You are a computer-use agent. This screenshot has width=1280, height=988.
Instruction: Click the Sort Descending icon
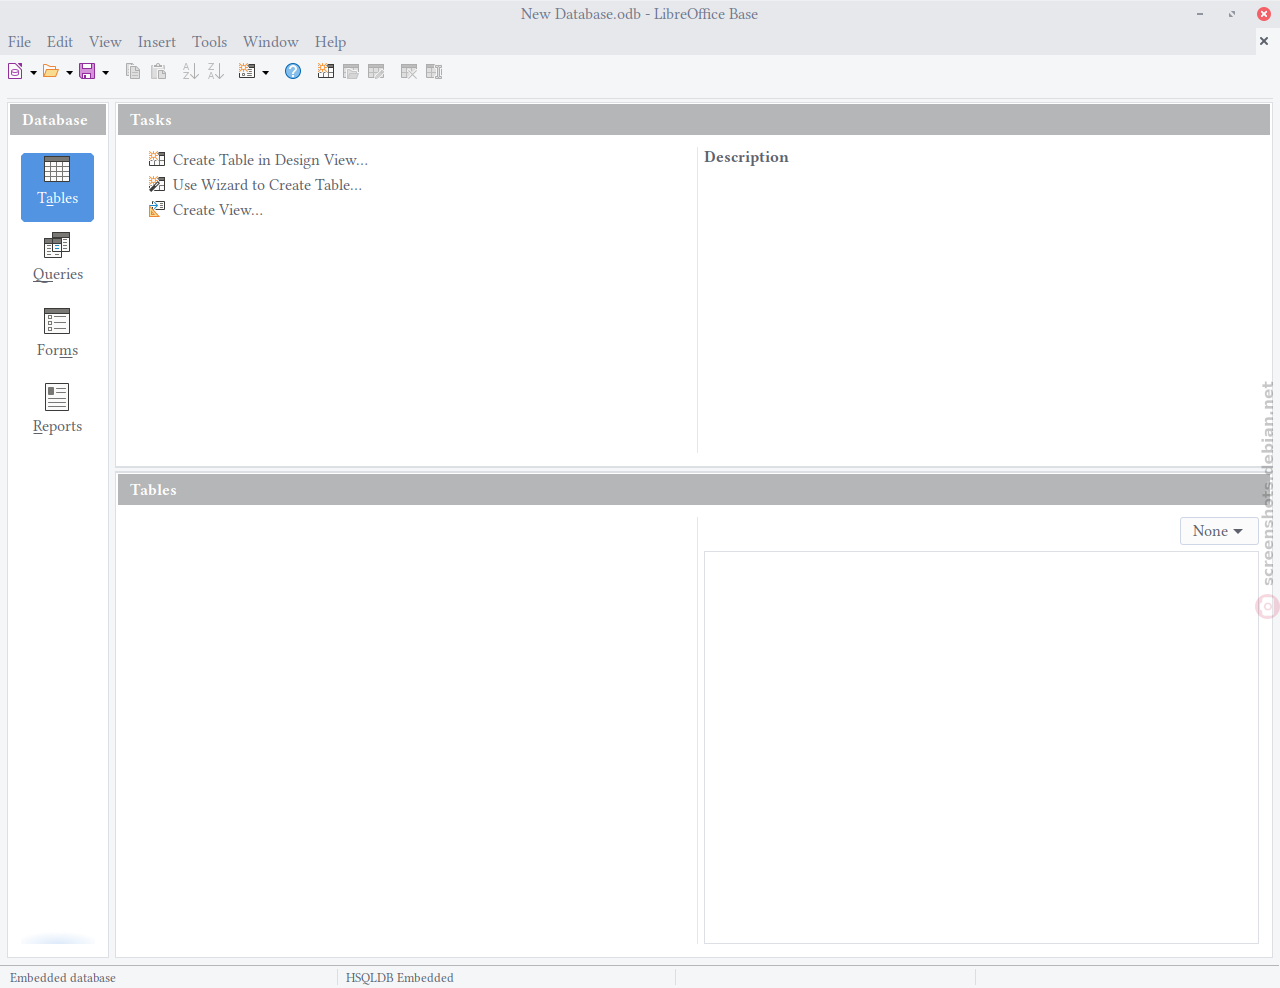coord(215,71)
